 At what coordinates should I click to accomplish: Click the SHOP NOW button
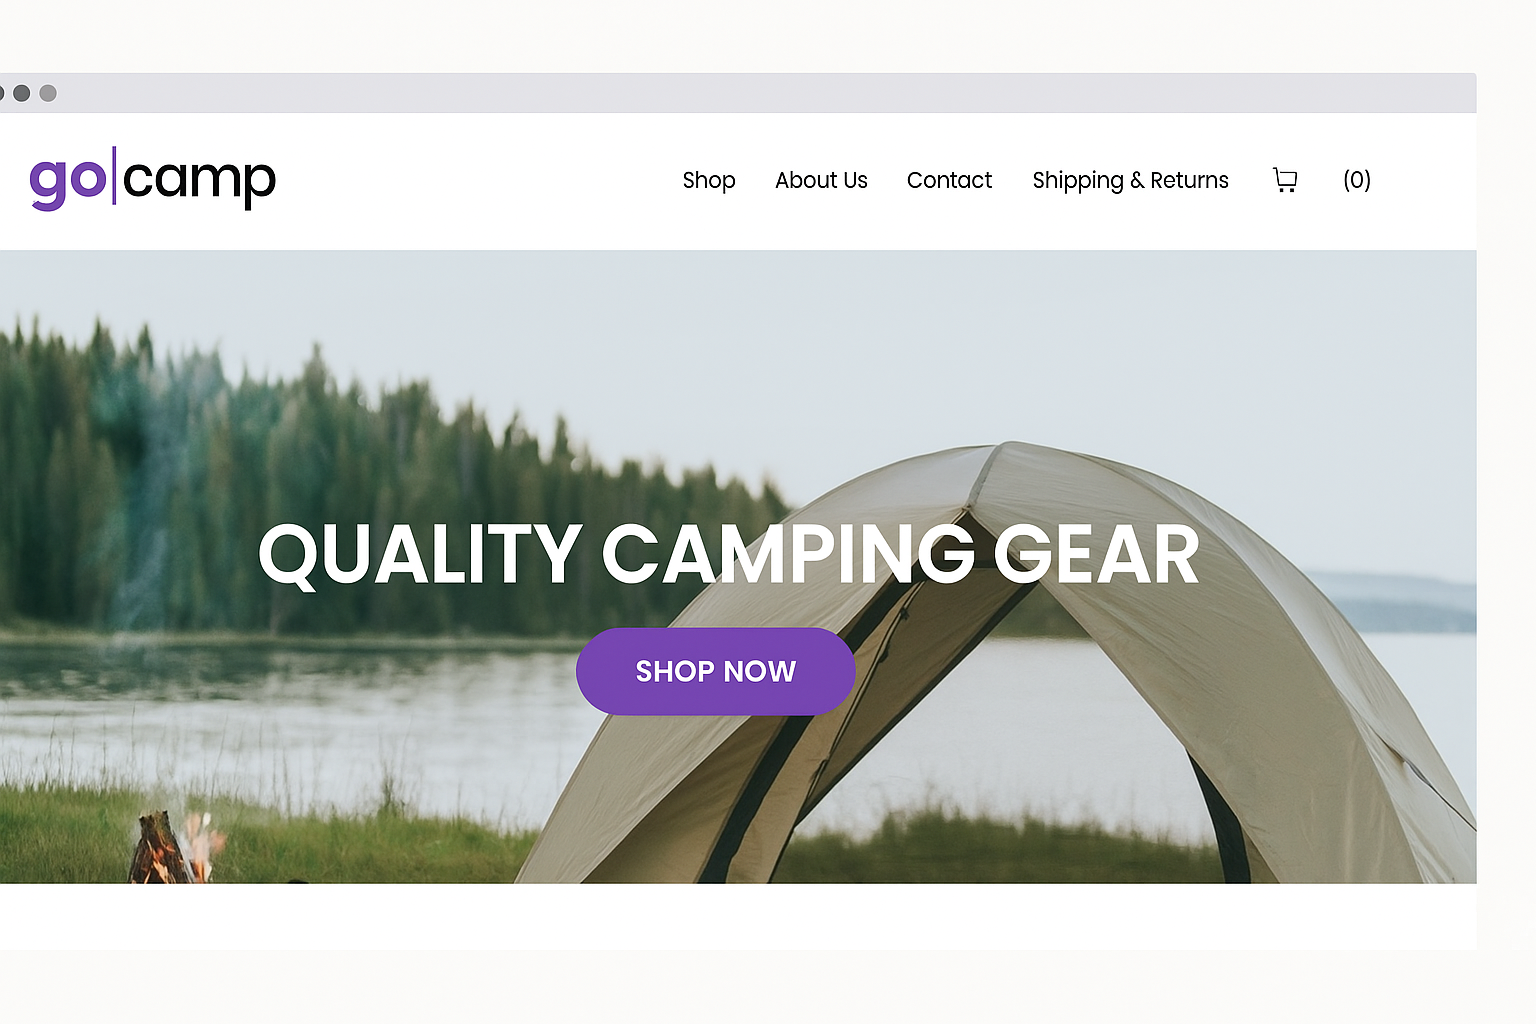[716, 671]
